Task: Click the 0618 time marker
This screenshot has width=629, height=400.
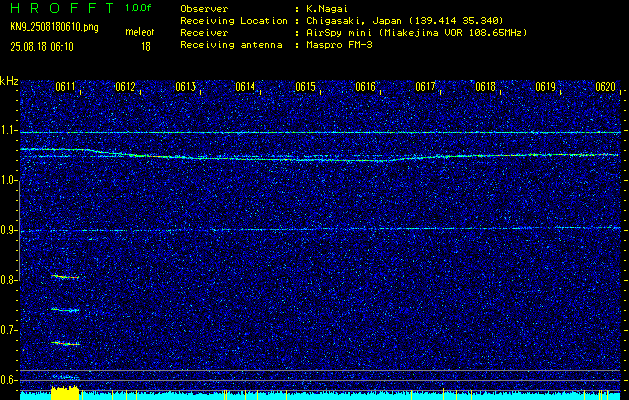Action: point(485,86)
